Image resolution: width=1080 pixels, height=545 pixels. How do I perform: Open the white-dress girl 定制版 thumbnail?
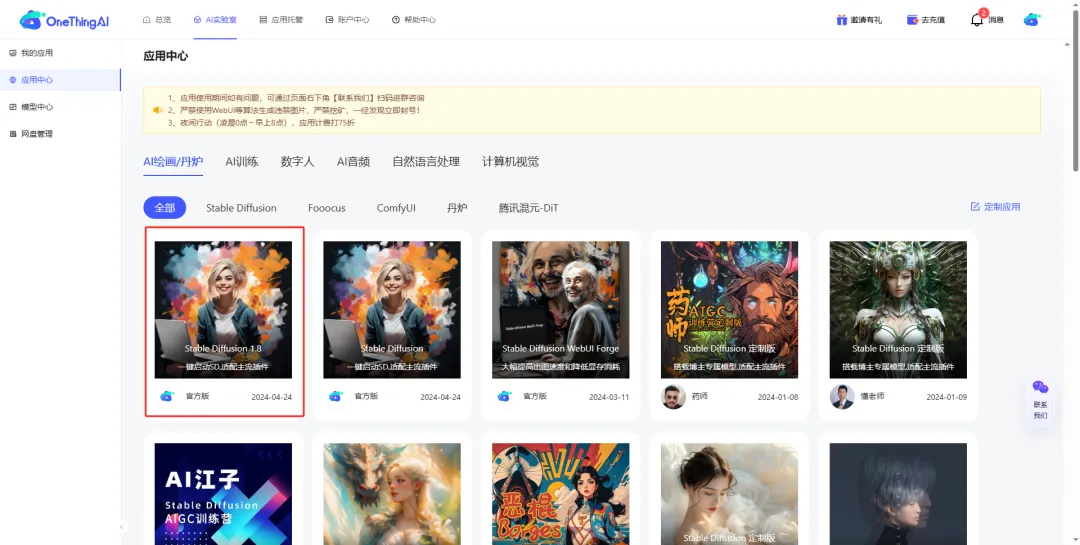pyautogui.click(x=729, y=494)
